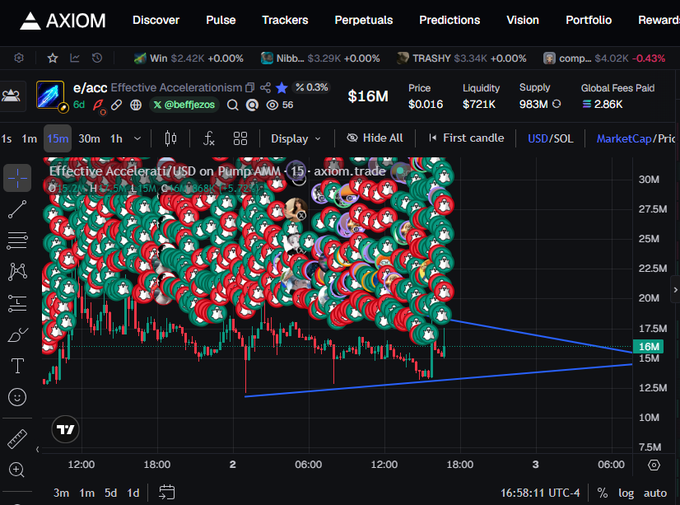
Task: Select the horizontal lines Fibonacci tool
Action: (x=17, y=240)
